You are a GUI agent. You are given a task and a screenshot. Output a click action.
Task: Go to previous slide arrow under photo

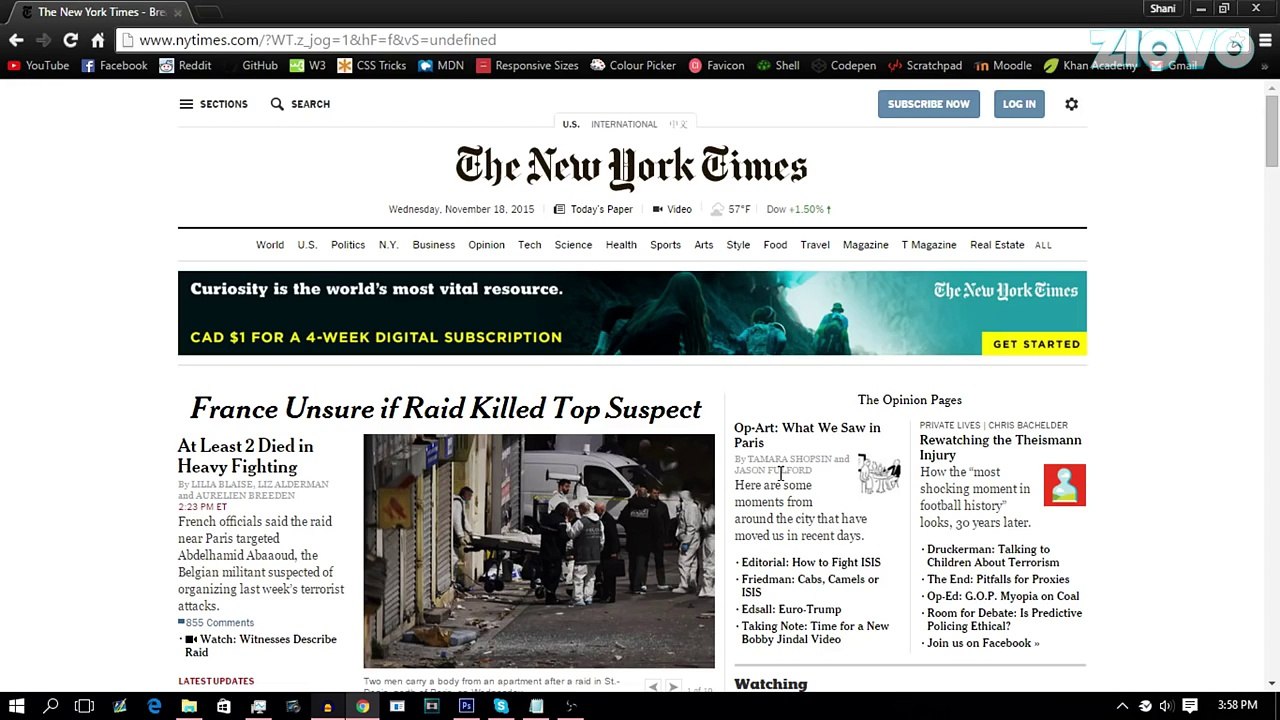tap(653, 687)
